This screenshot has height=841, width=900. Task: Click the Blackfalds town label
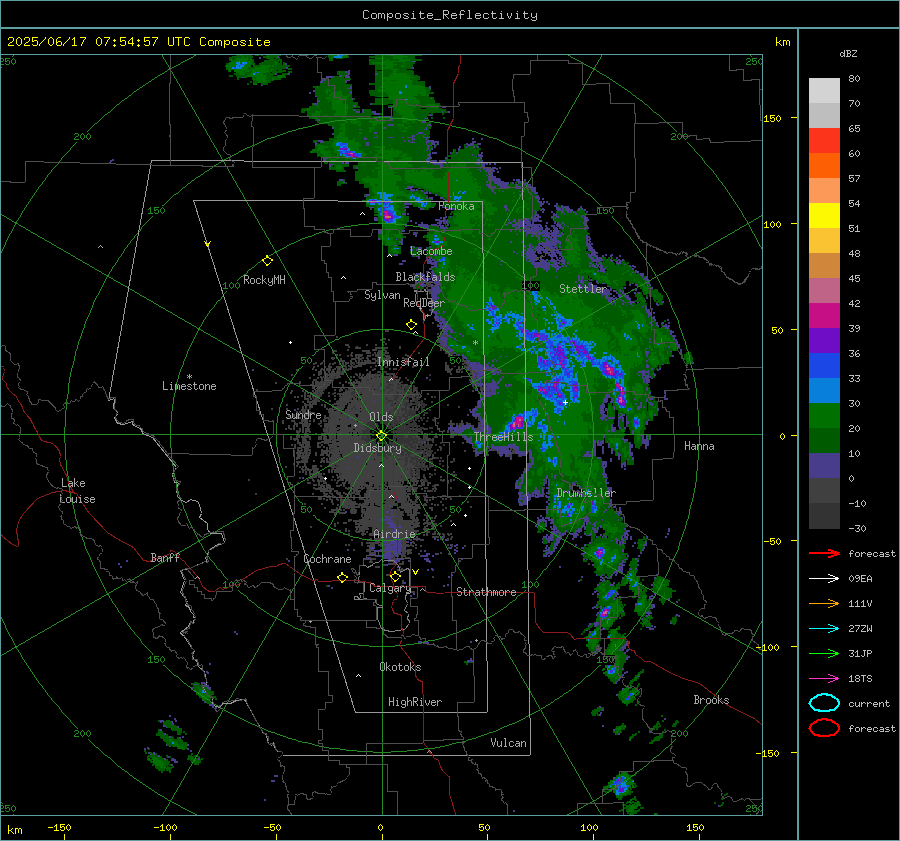(x=425, y=277)
